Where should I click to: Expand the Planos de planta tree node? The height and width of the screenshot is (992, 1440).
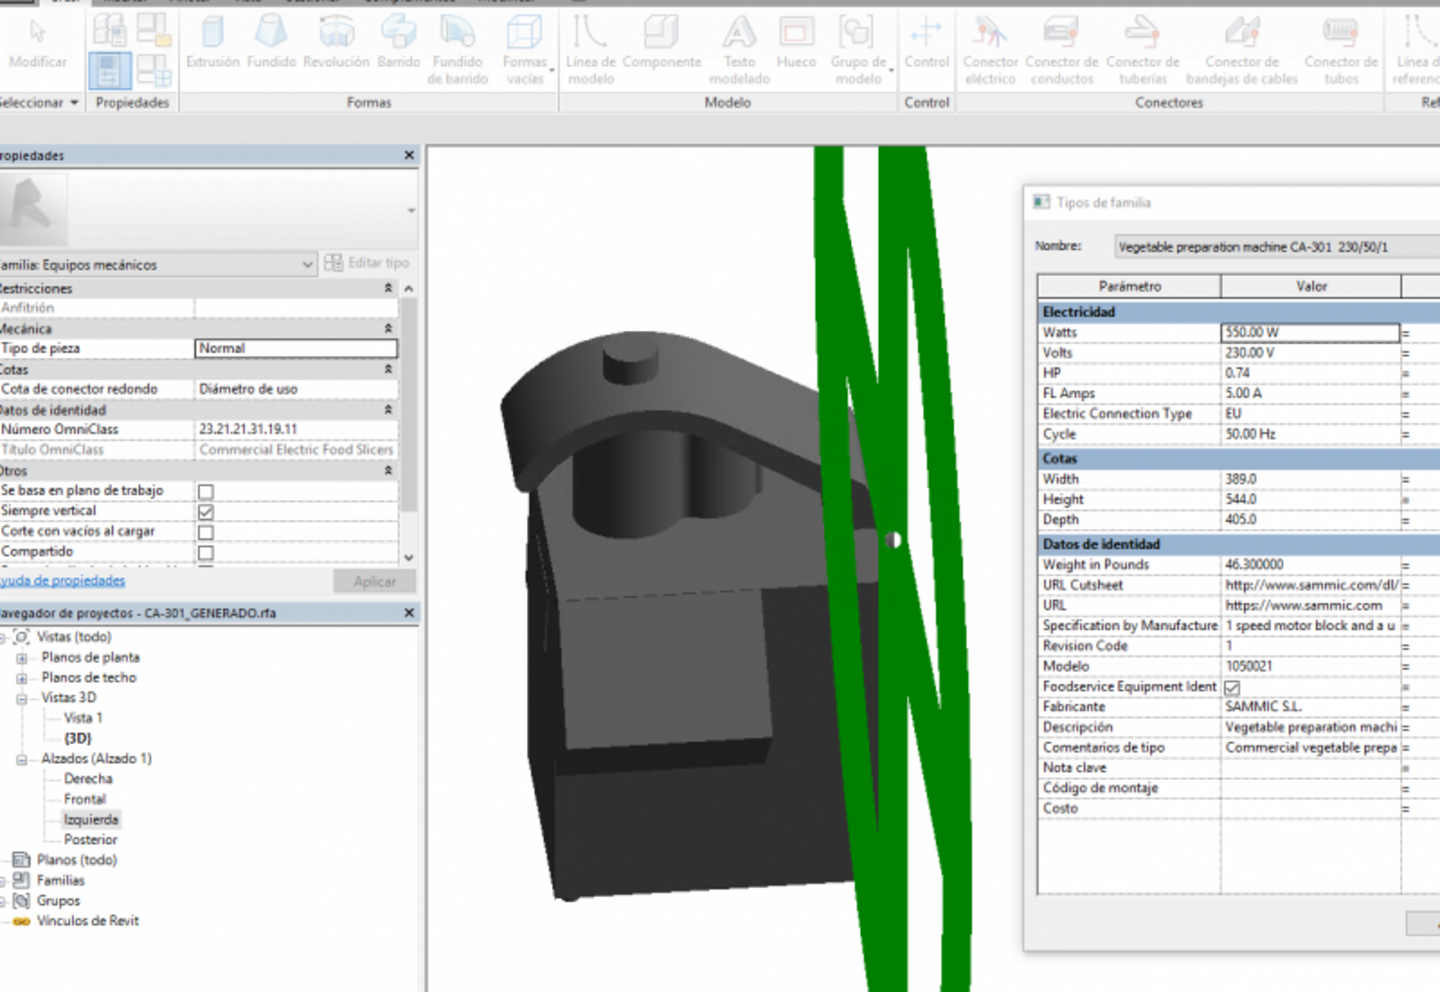pos(22,658)
